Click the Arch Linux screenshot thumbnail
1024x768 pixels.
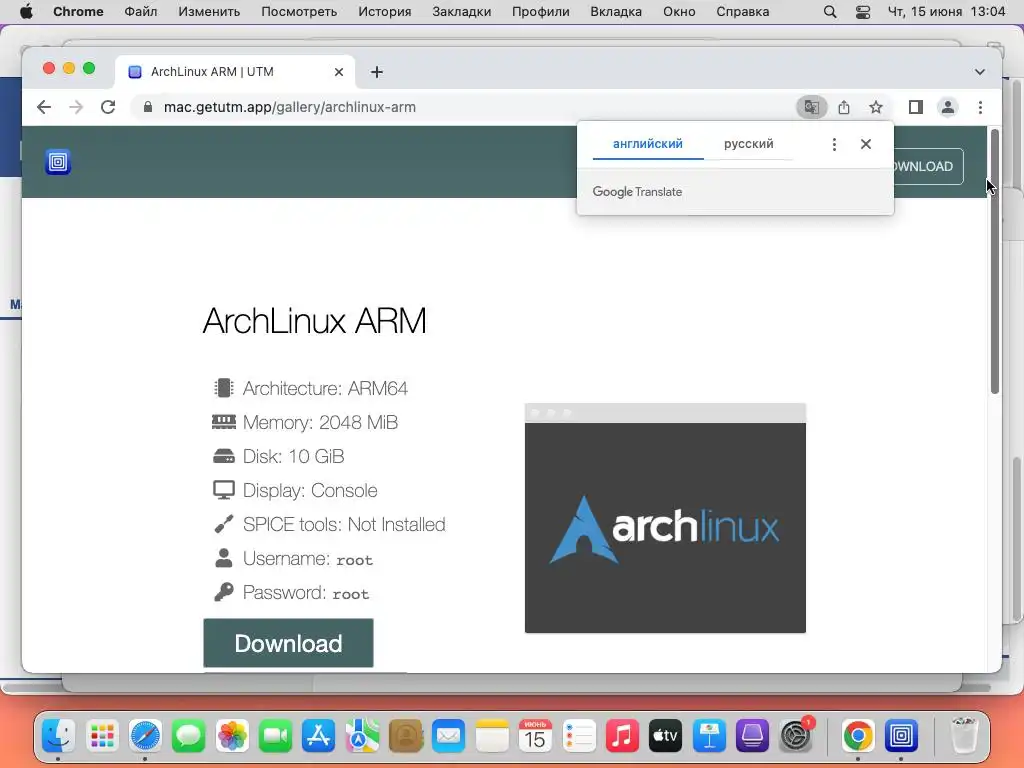pyautogui.click(x=665, y=518)
